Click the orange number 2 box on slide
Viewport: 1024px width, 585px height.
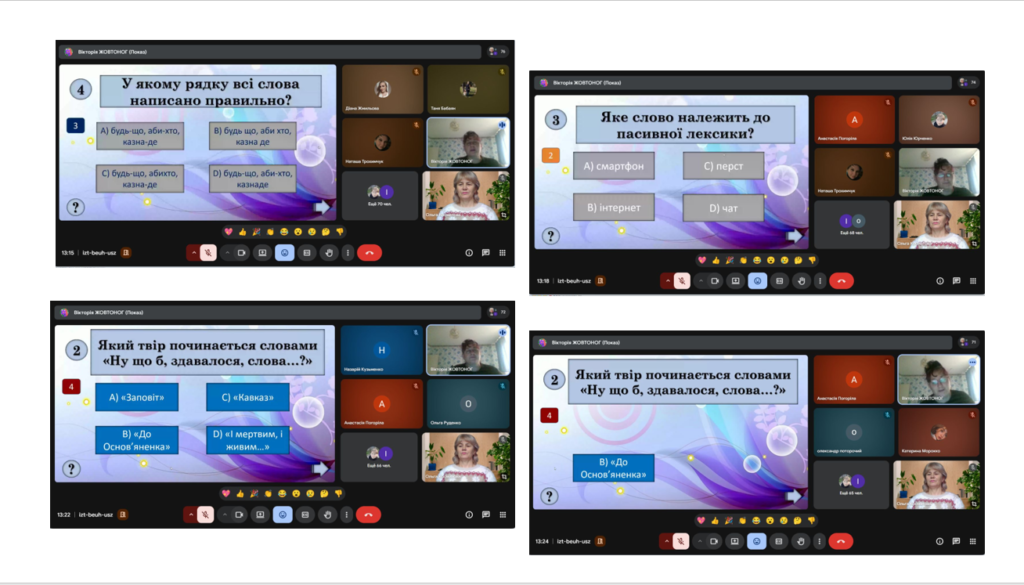pyautogui.click(x=549, y=155)
